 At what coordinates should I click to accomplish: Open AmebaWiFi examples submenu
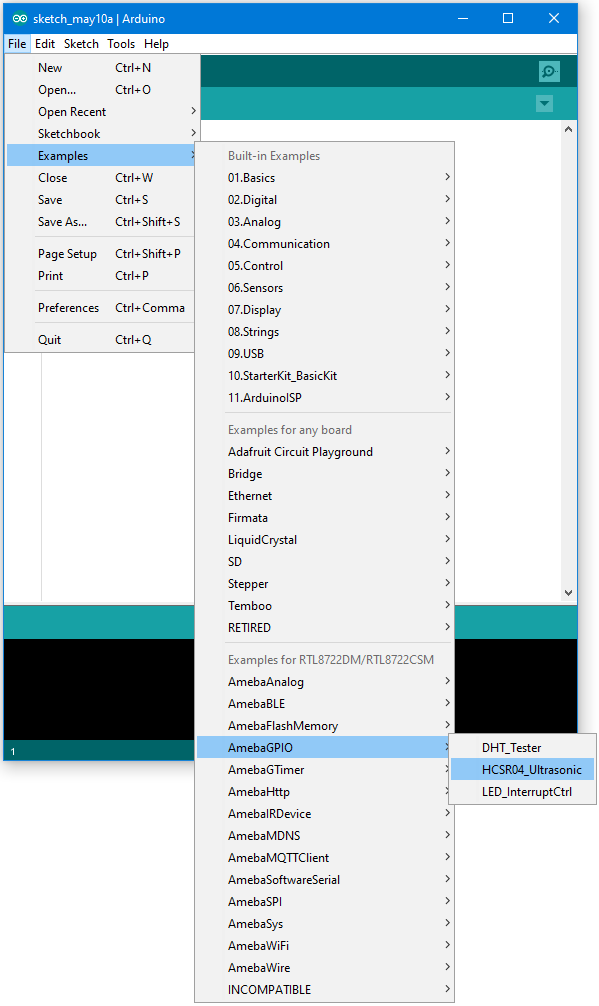coord(325,946)
